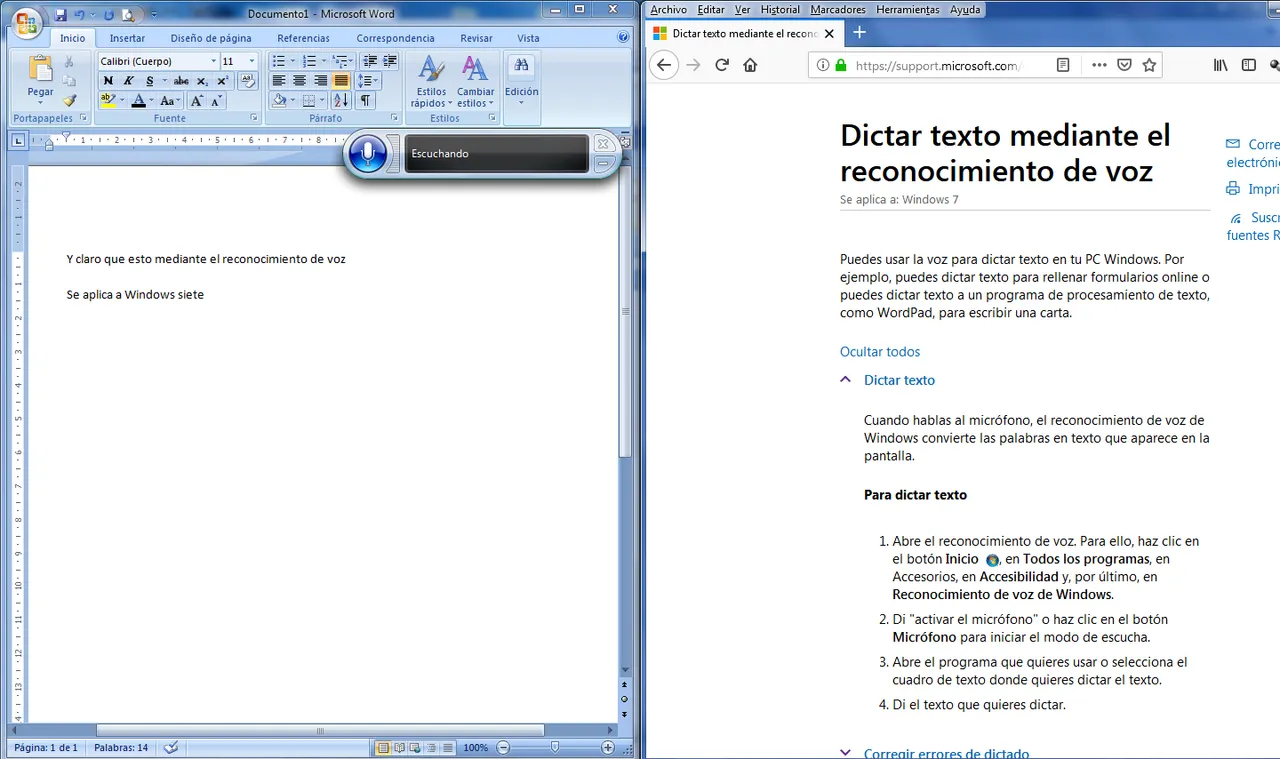
Task: Toggle strikethrough (abc) formatting
Action: 181,81
